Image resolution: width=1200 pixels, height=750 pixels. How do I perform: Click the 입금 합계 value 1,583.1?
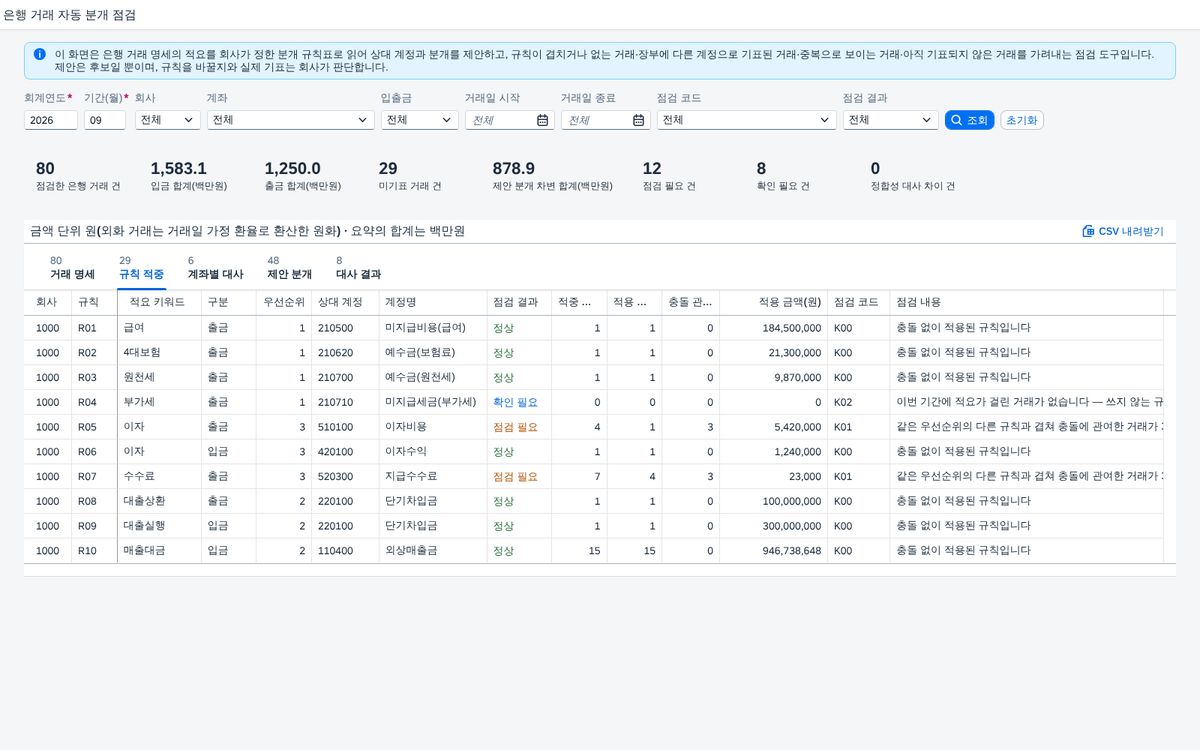(178, 168)
